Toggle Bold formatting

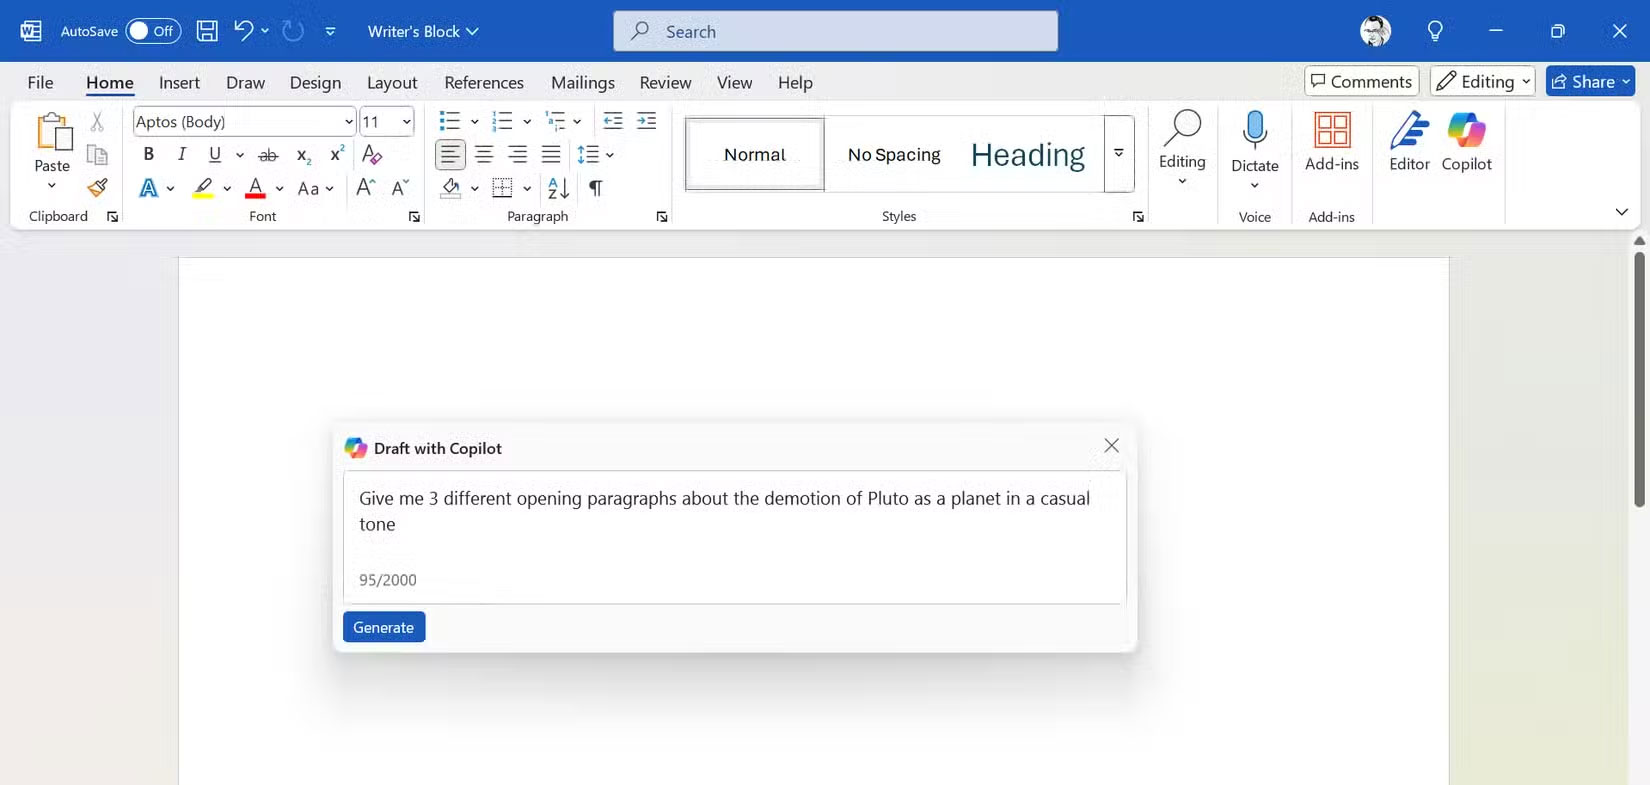(x=149, y=154)
